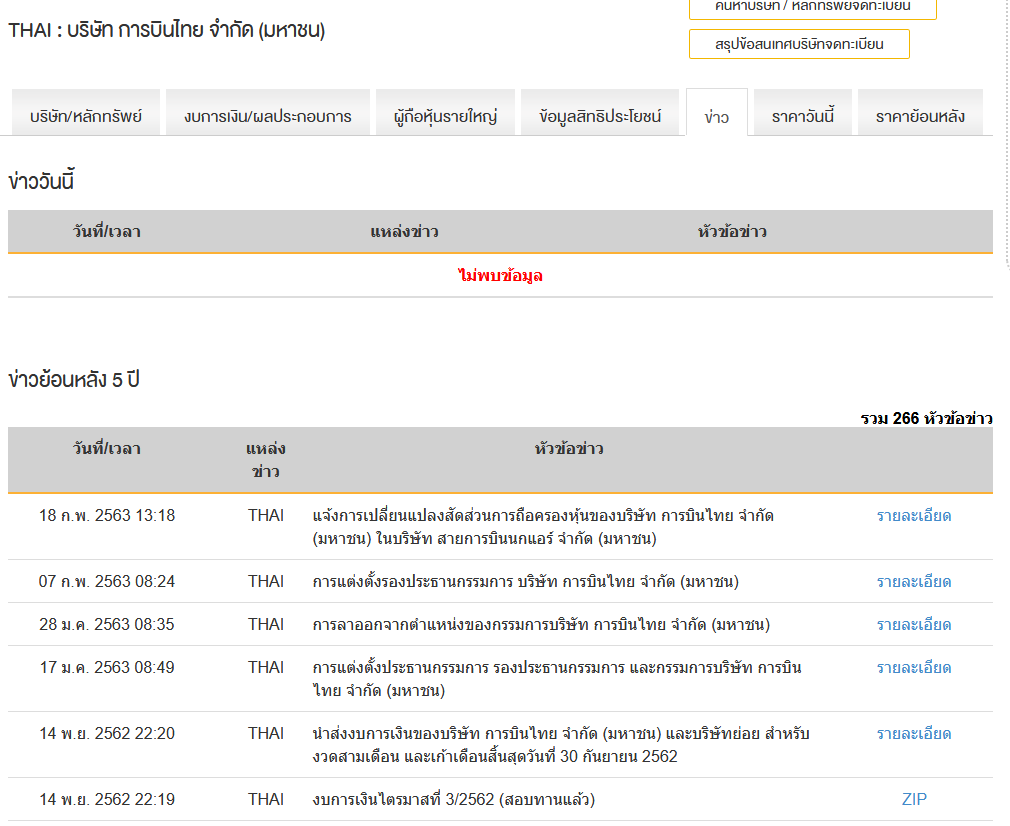
Task: Click headline การลาออกจากตำแหน่งของกรรมการบริษัท
Action: click(x=541, y=624)
